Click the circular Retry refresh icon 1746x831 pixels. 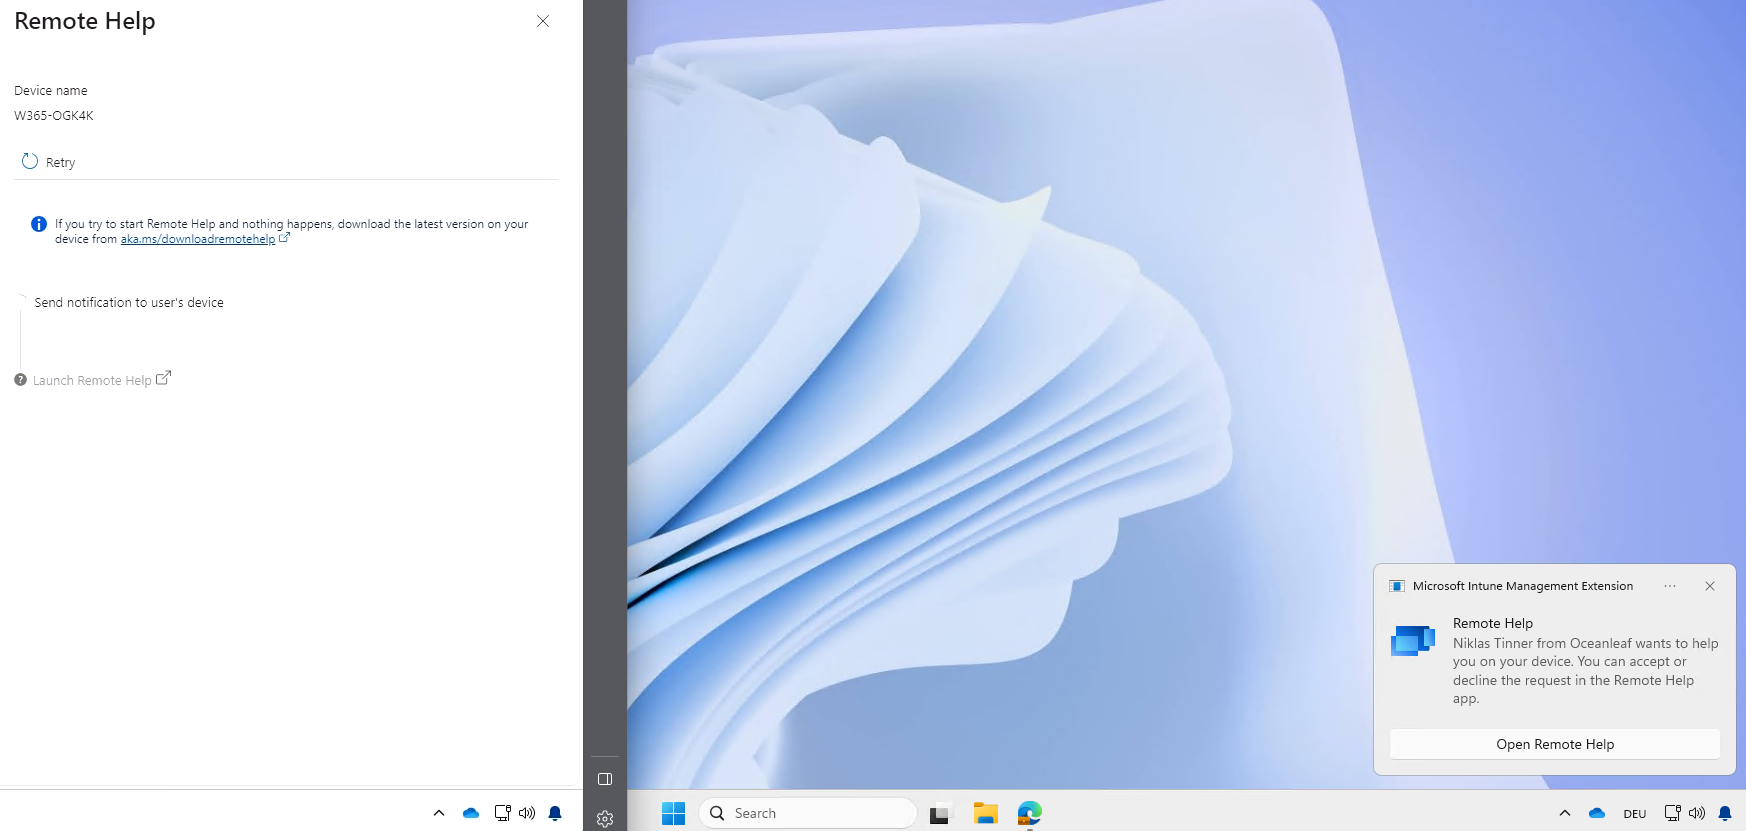pyautogui.click(x=30, y=161)
